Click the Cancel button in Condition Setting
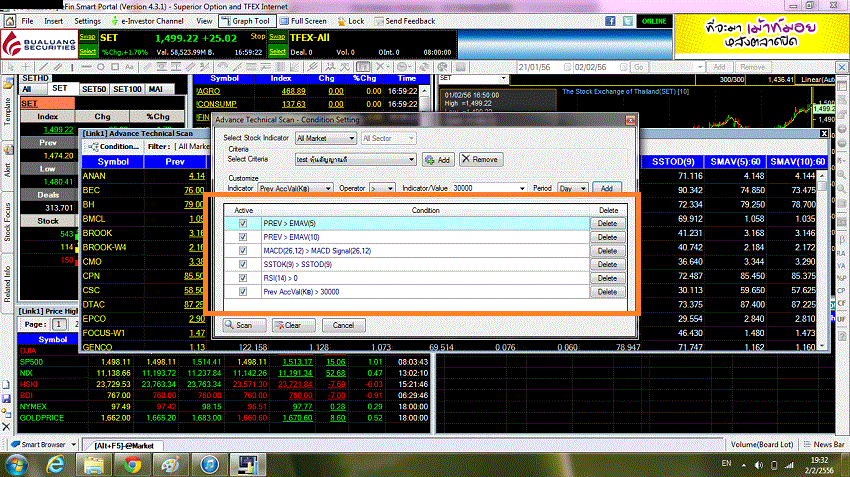The height and width of the screenshot is (477, 850). coord(343,325)
